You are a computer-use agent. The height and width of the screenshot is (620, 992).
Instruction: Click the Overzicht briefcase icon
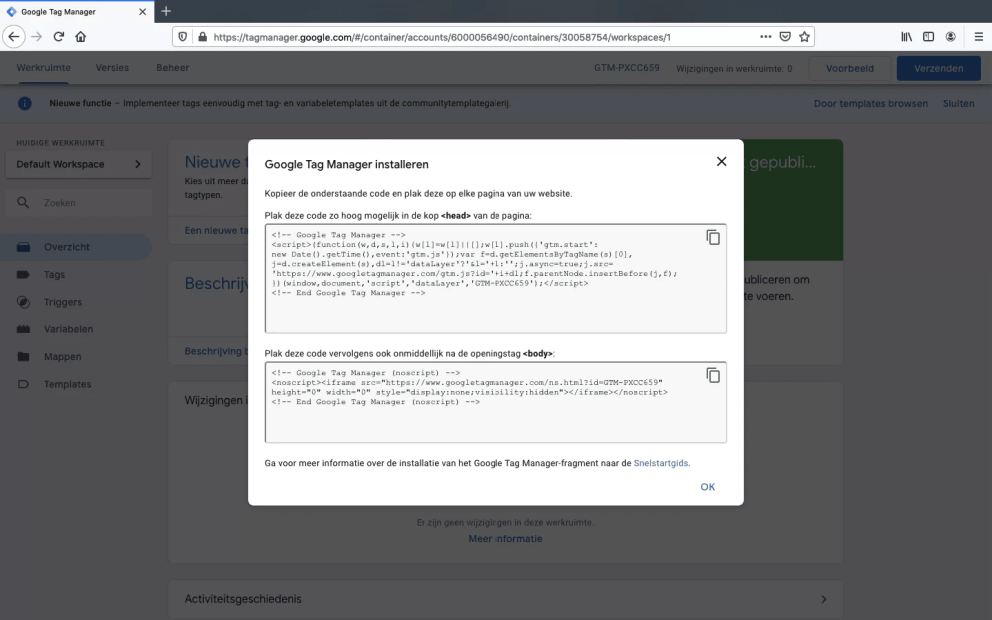[23, 247]
